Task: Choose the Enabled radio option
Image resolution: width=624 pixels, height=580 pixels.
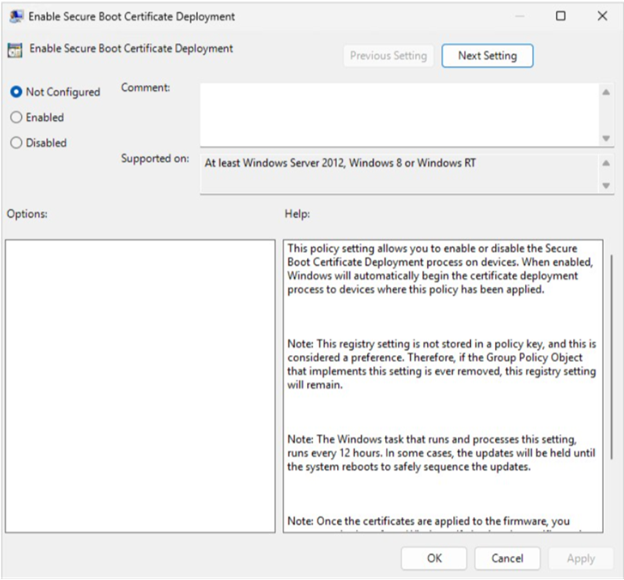Action: point(16,117)
